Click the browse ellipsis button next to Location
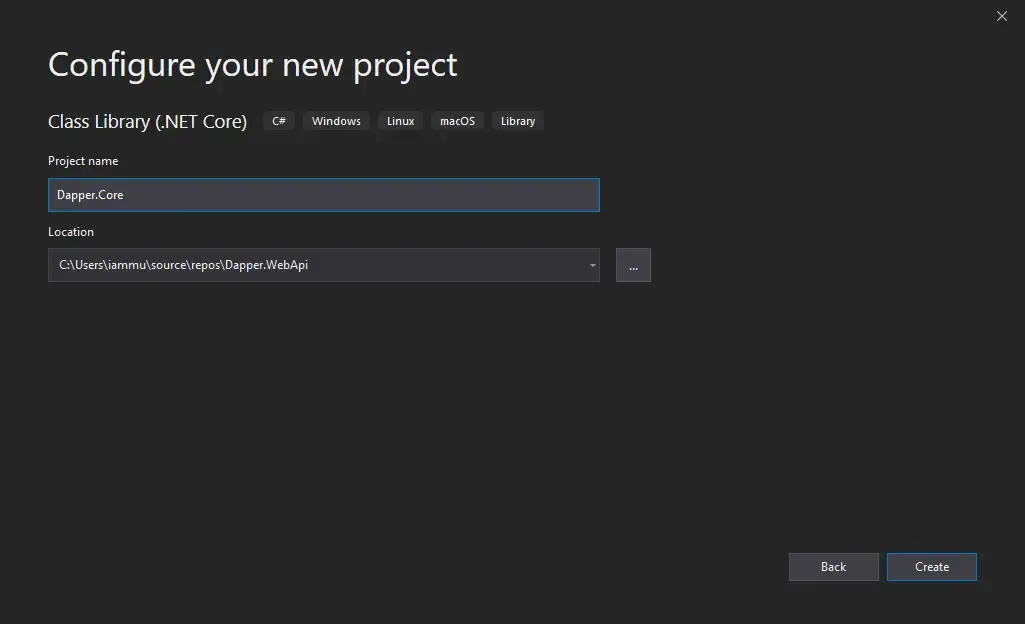This screenshot has width=1025, height=624. (633, 265)
